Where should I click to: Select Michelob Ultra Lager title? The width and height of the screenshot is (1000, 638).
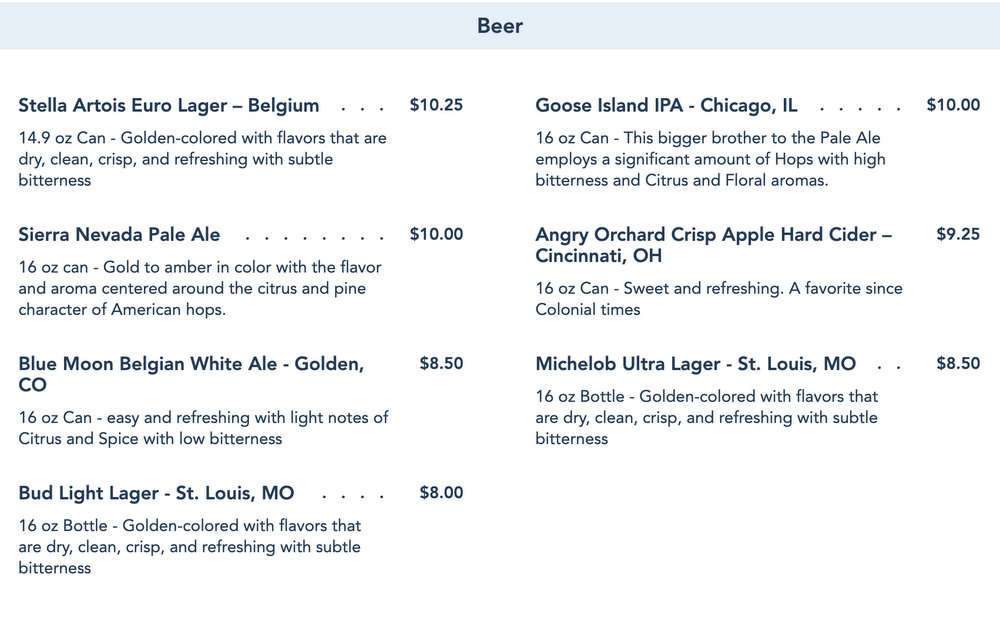[695, 364]
